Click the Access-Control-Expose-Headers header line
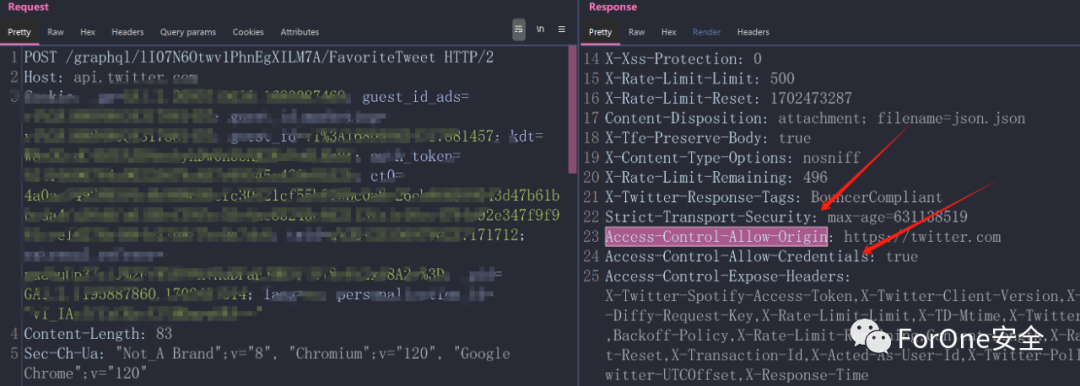 (728, 276)
